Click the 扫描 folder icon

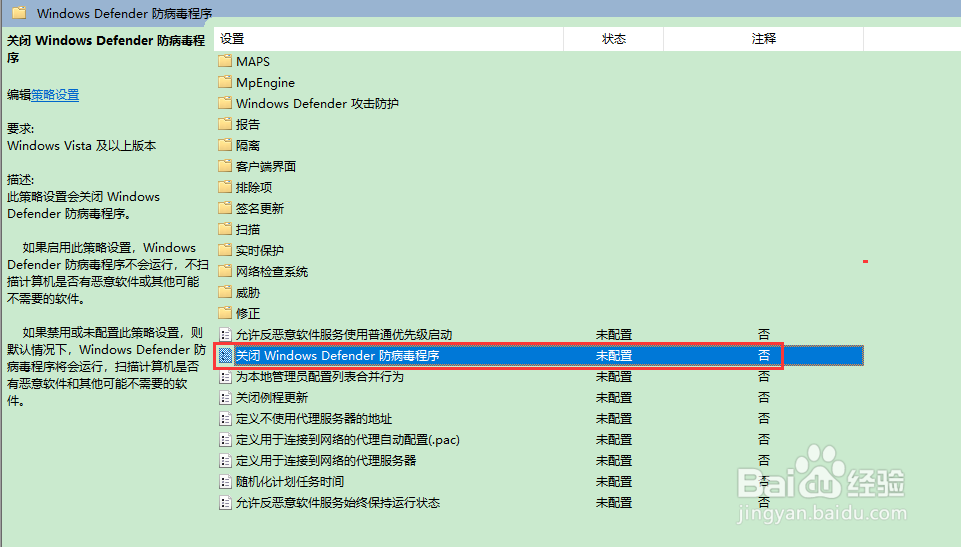(x=225, y=228)
